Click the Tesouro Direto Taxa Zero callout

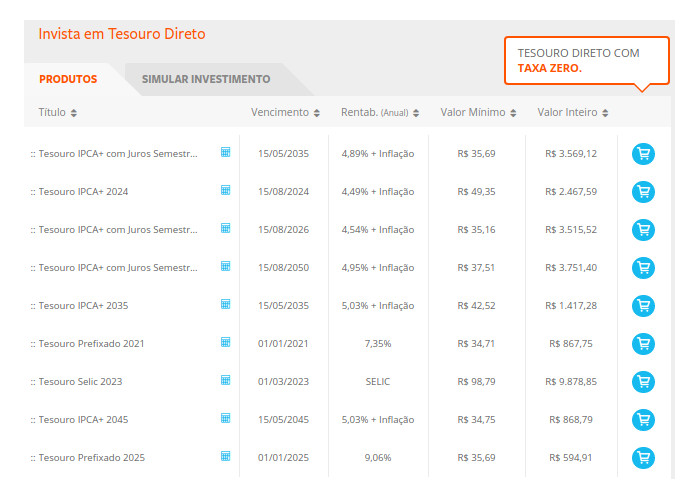[586, 61]
